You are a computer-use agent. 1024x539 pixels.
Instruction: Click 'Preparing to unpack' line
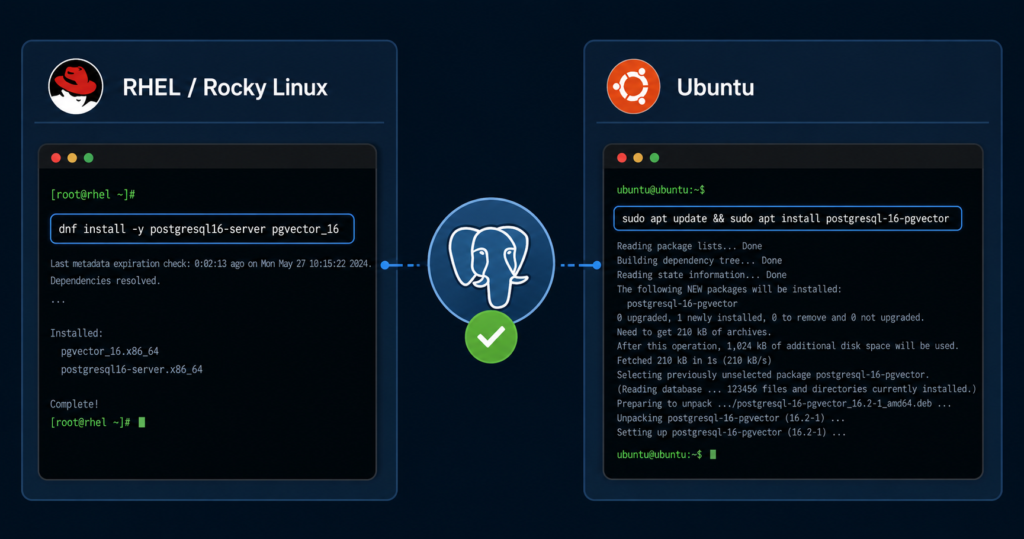pyautogui.click(x=784, y=404)
